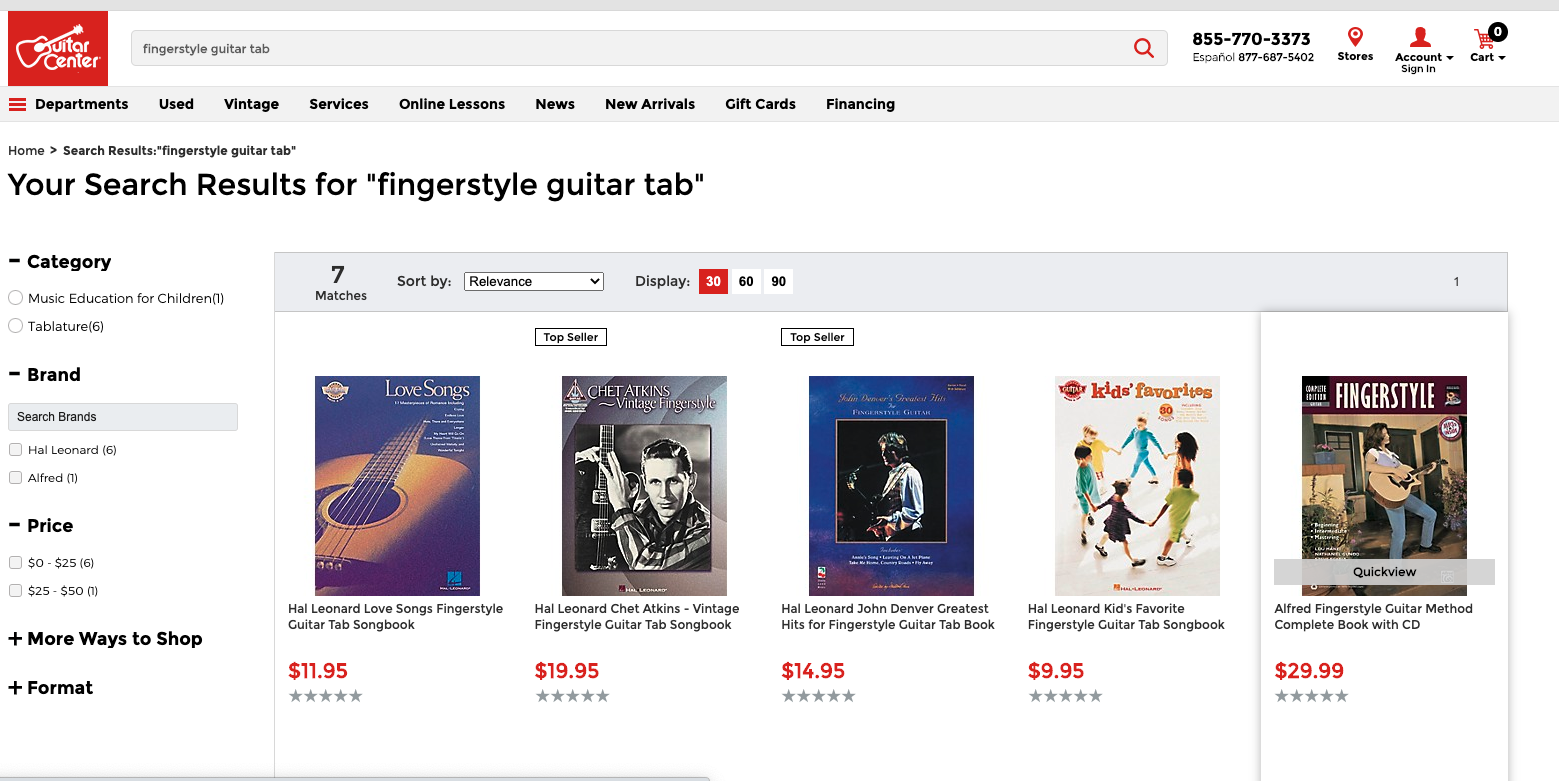The image size is (1559, 781).
Task: Open the Cart dropdown arrow
Action: pos(1501,58)
